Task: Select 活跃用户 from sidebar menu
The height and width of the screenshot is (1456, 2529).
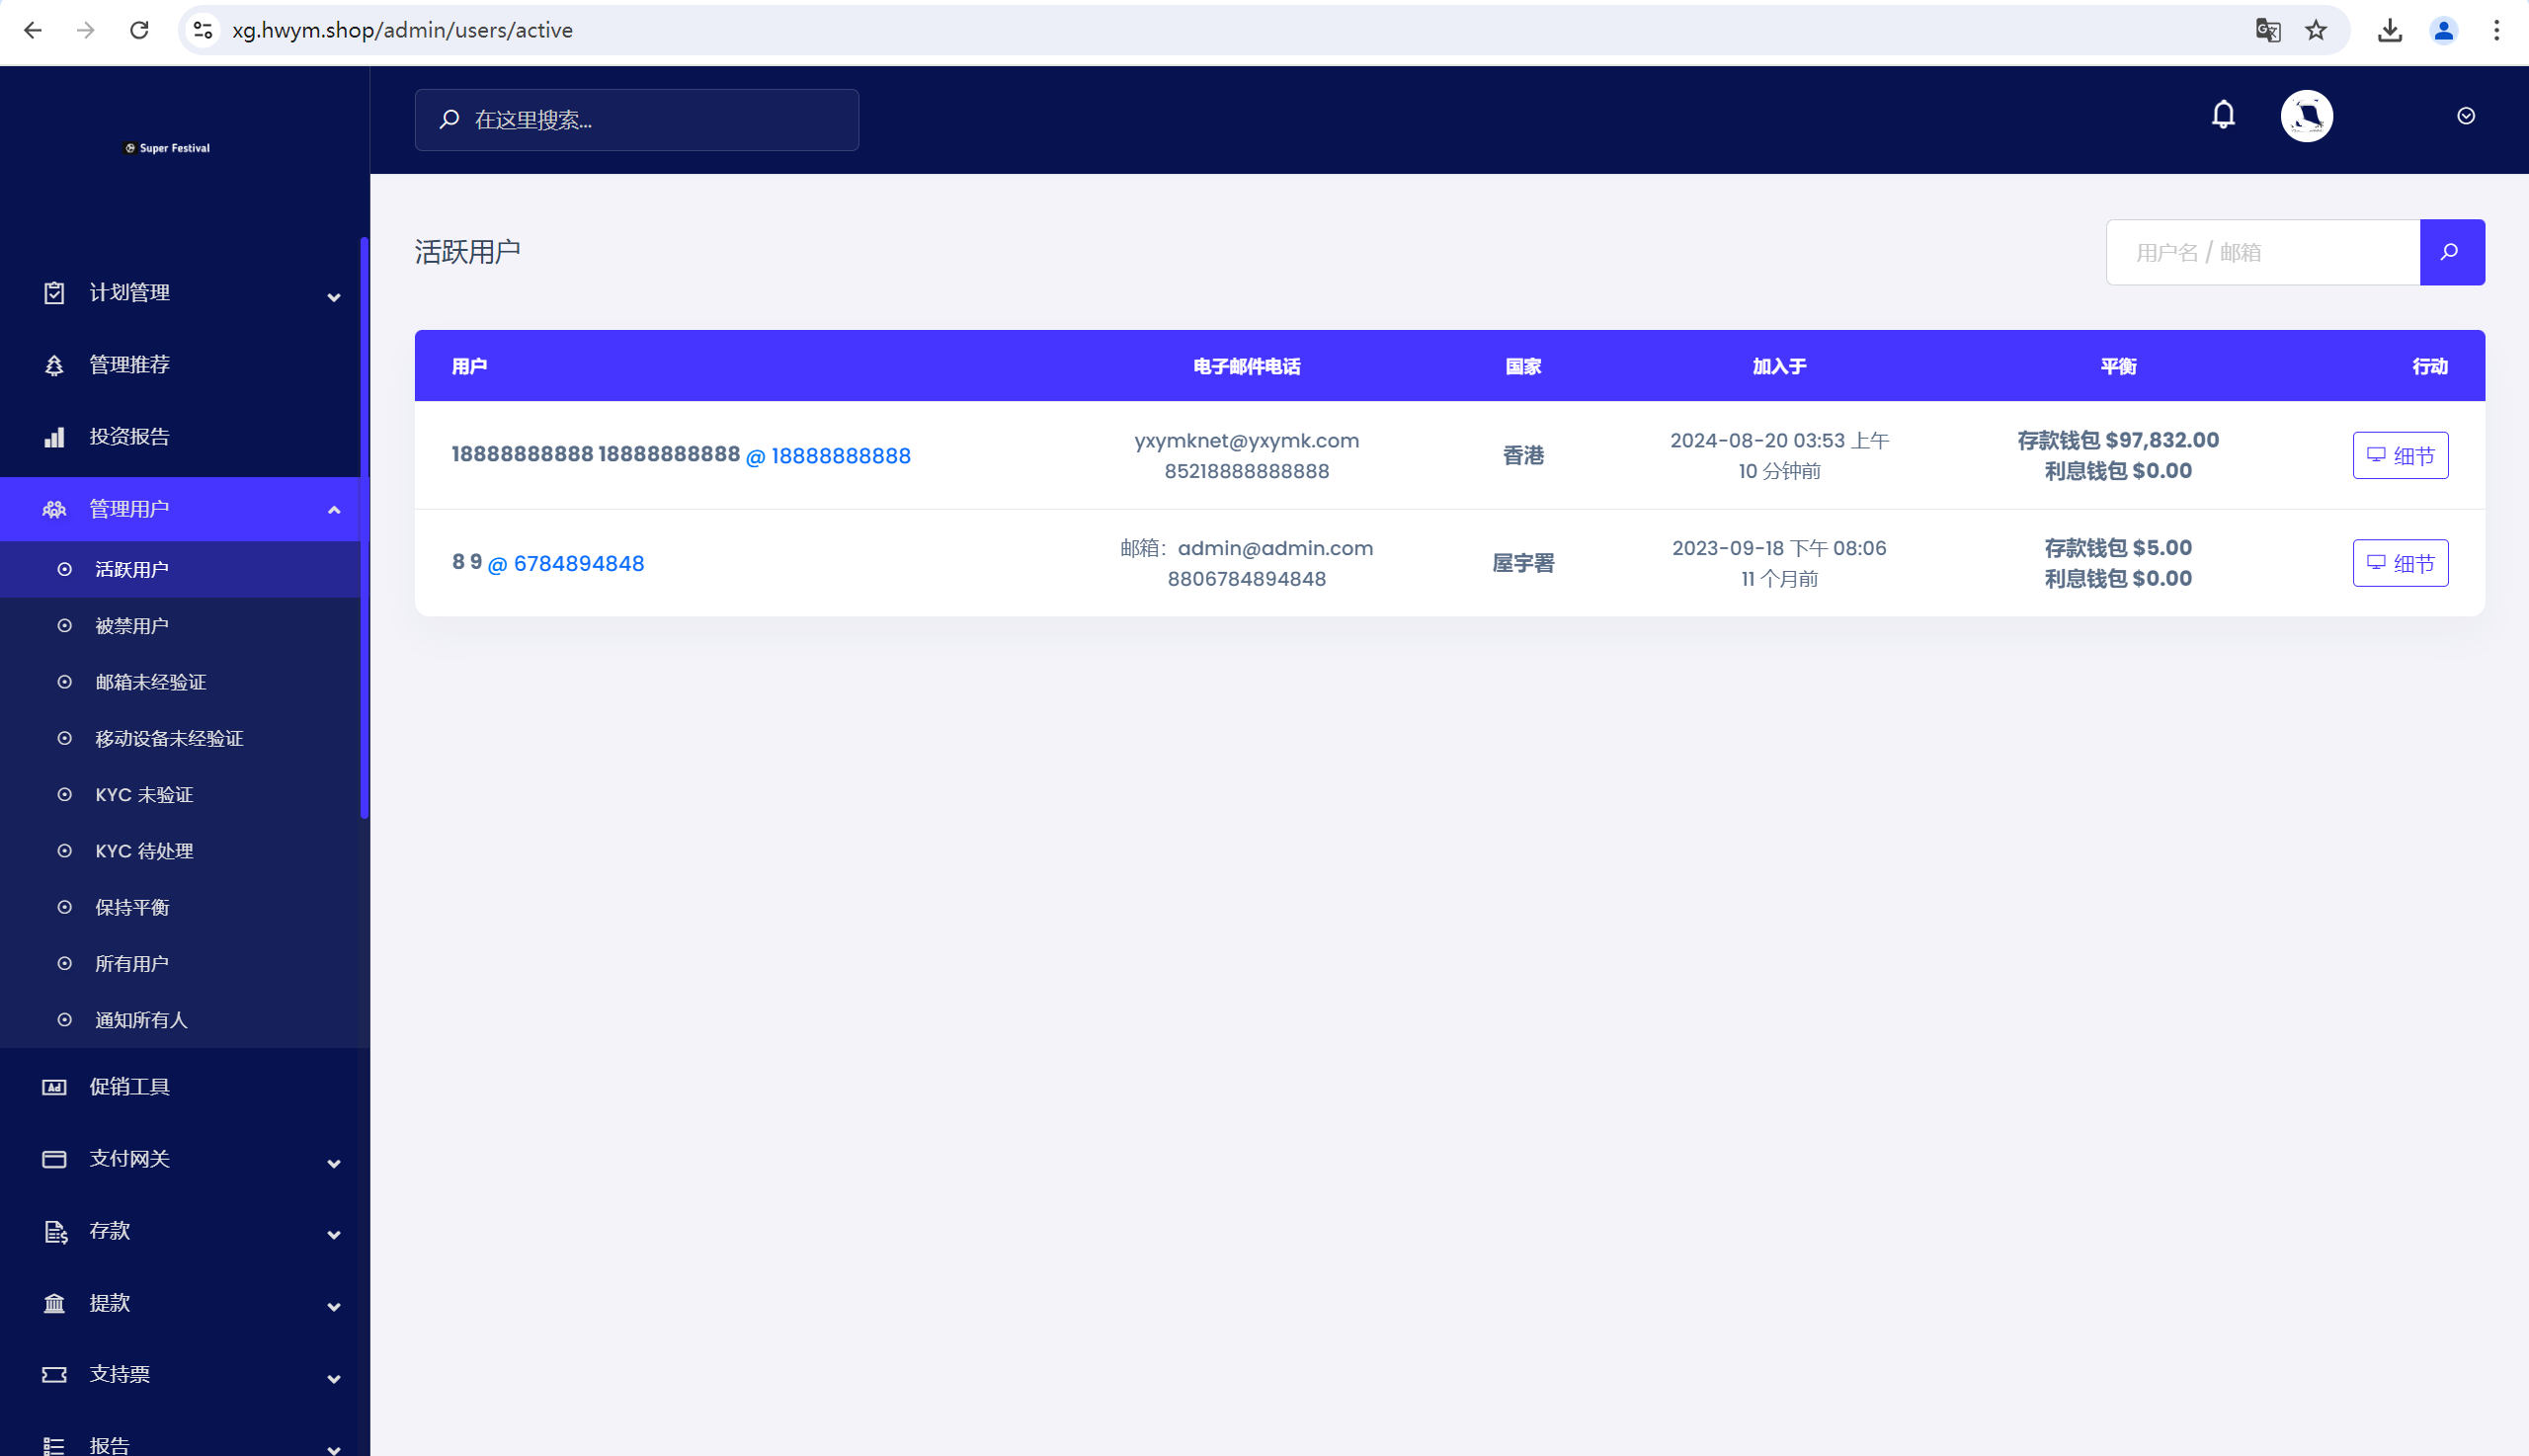Action: point(132,568)
